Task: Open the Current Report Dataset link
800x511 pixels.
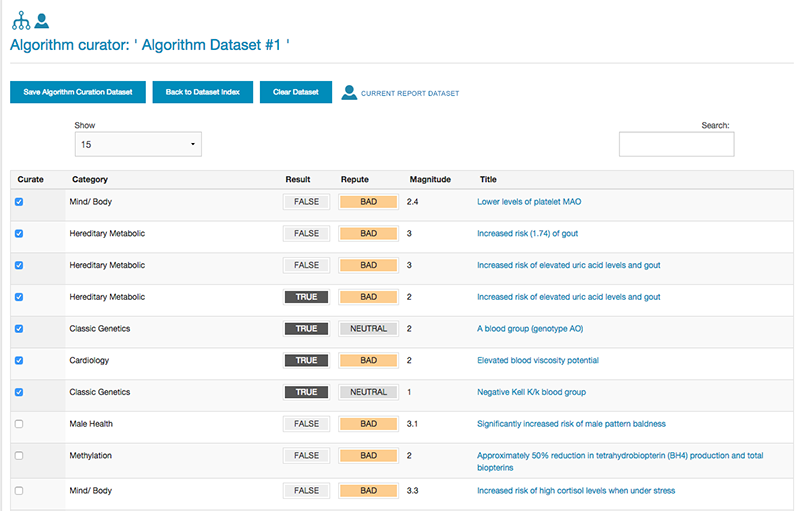Action: pyautogui.click(x=409, y=93)
